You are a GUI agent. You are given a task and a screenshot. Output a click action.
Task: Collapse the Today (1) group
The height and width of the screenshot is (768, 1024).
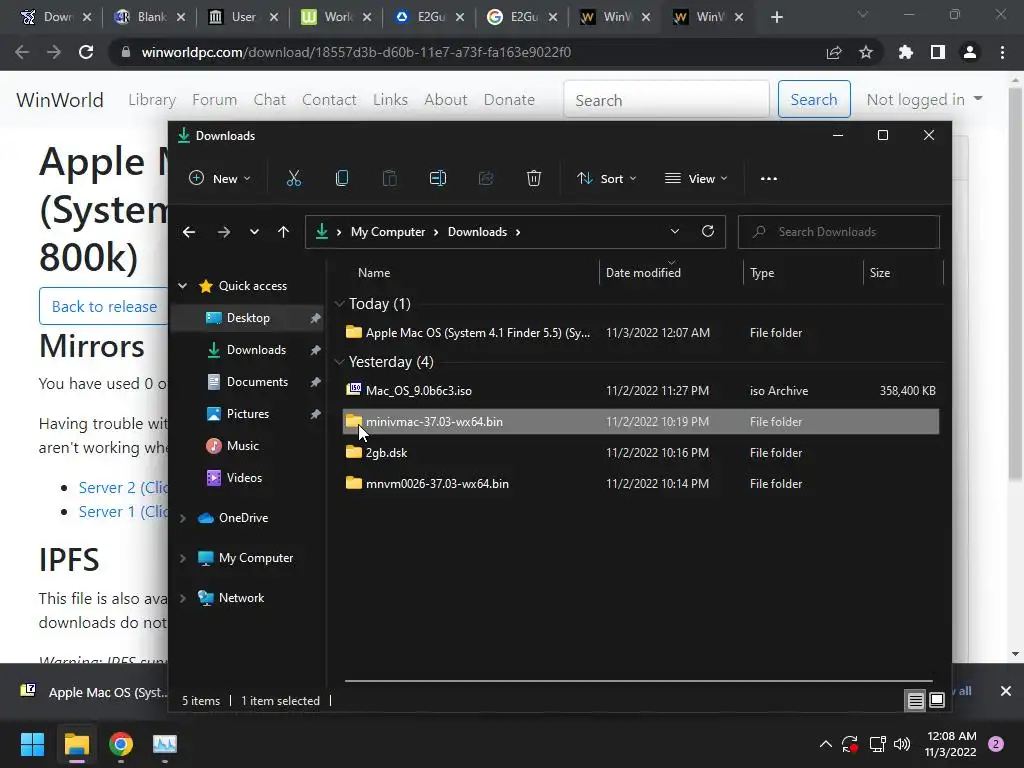(x=339, y=304)
